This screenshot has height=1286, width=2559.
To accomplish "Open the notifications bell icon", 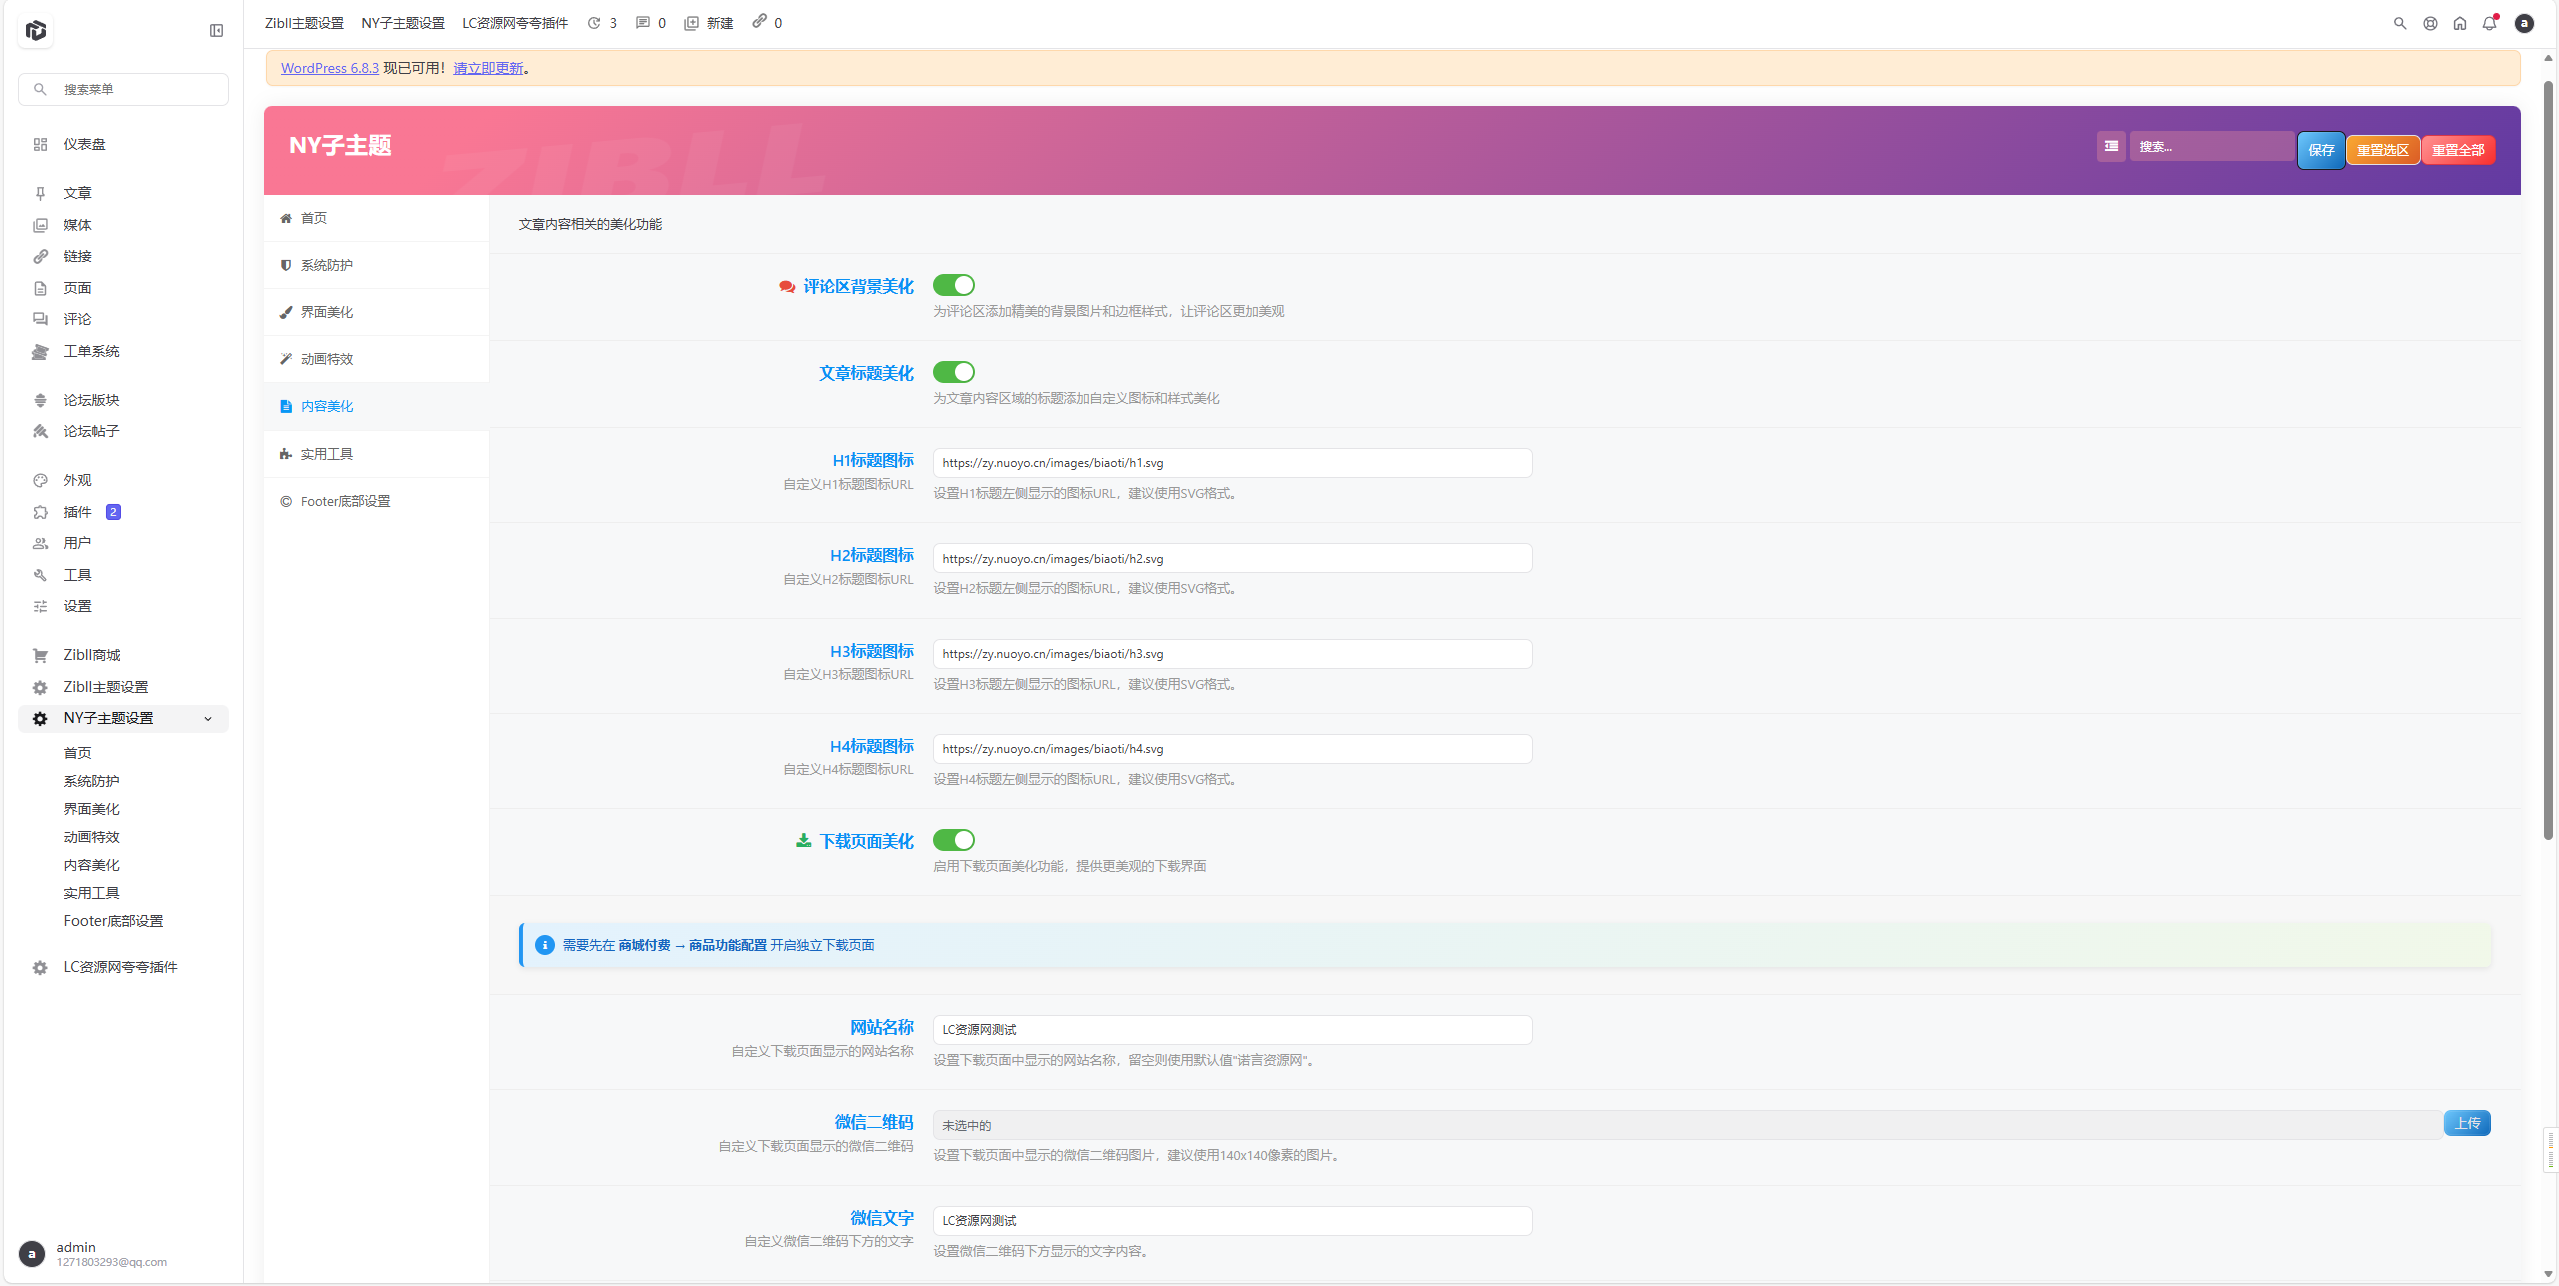I will pyautogui.click(x=2489, y=23).
